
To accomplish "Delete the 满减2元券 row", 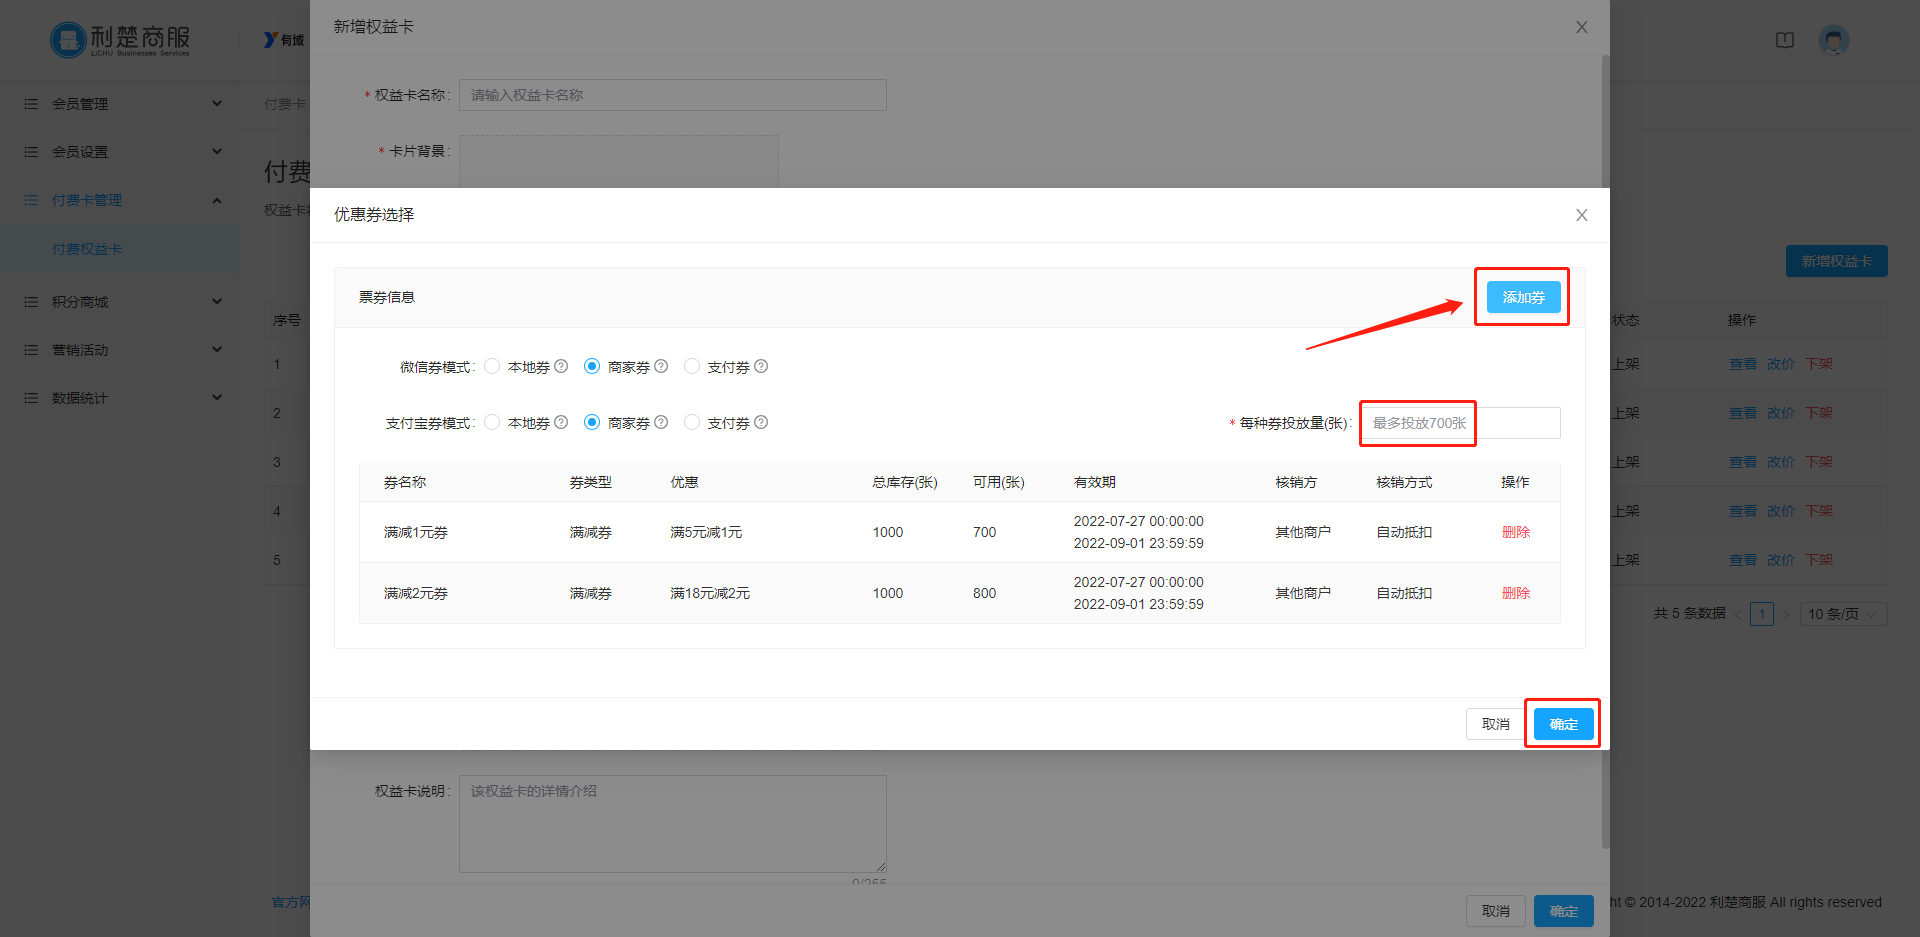I will pyautogui.click(x=1515, y=593).
